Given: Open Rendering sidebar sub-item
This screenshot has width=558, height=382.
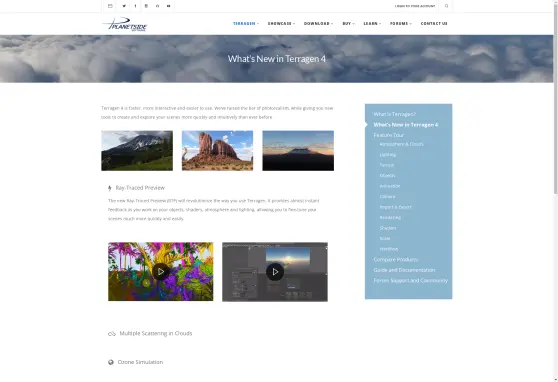Looking at the screenshot, I should click(390, 218).
